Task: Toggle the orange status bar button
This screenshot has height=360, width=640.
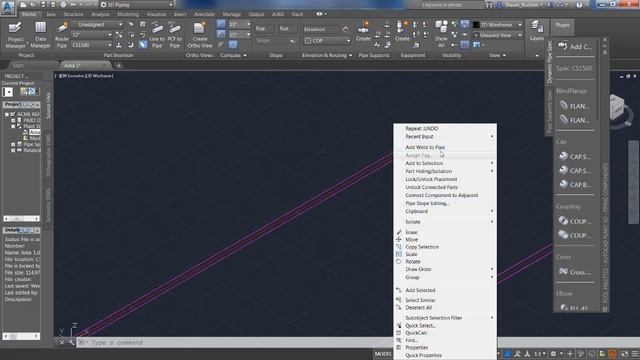Action: (x=612, y=353)
